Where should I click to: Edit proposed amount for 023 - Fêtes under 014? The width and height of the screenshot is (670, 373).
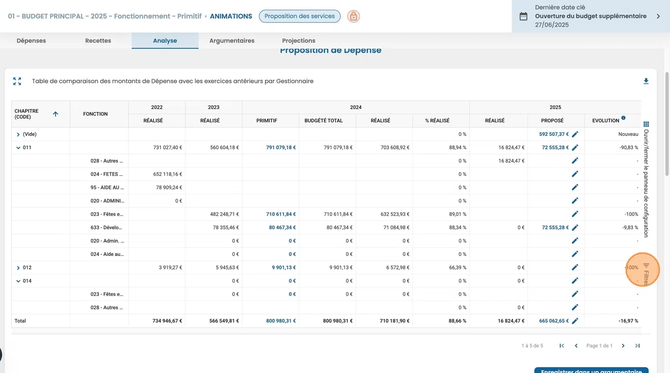[x=575, y=294]
